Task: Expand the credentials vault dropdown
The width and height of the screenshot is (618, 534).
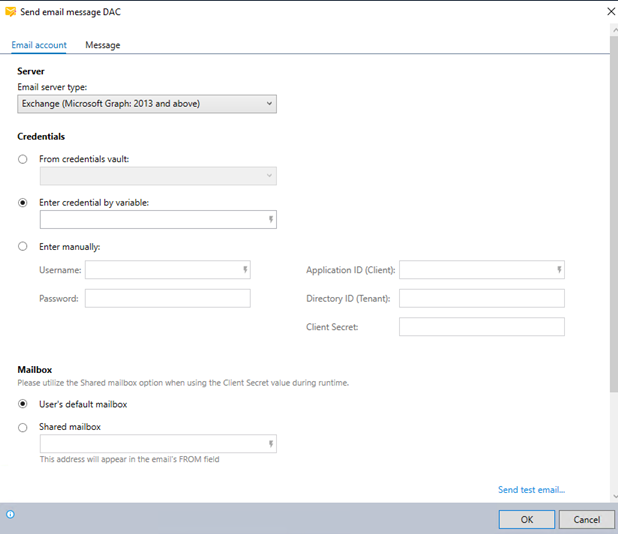Action: pyautogui.click(x=157, y=176)
